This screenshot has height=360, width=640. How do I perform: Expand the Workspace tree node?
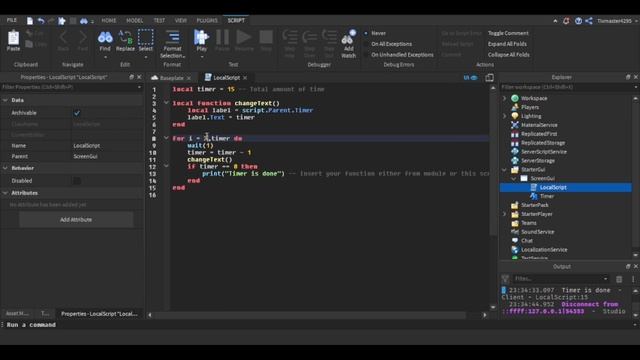click(504, 98)
